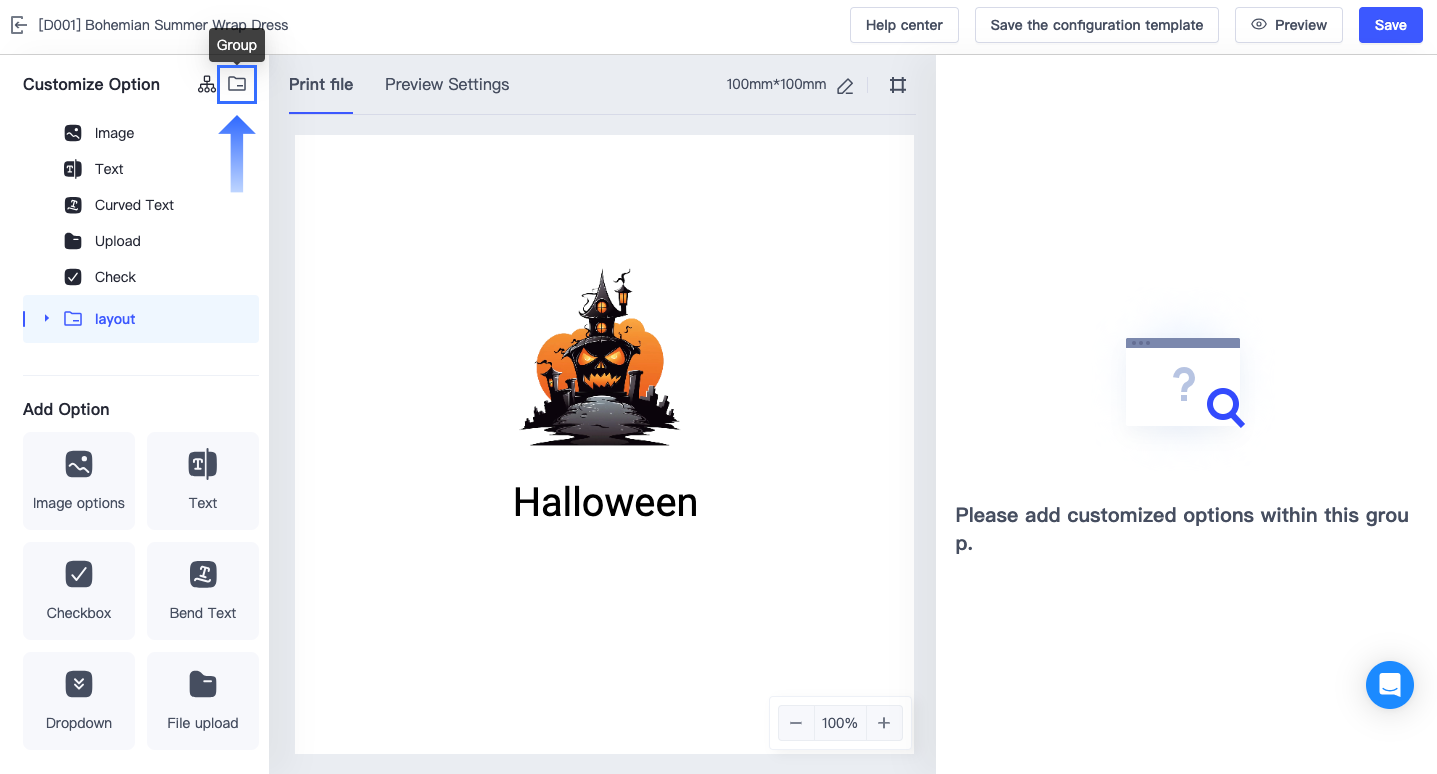This screenshot has width=1437, height=774.
Task: Expand the layout group in the sidebar
Action: tap(46, 318)
